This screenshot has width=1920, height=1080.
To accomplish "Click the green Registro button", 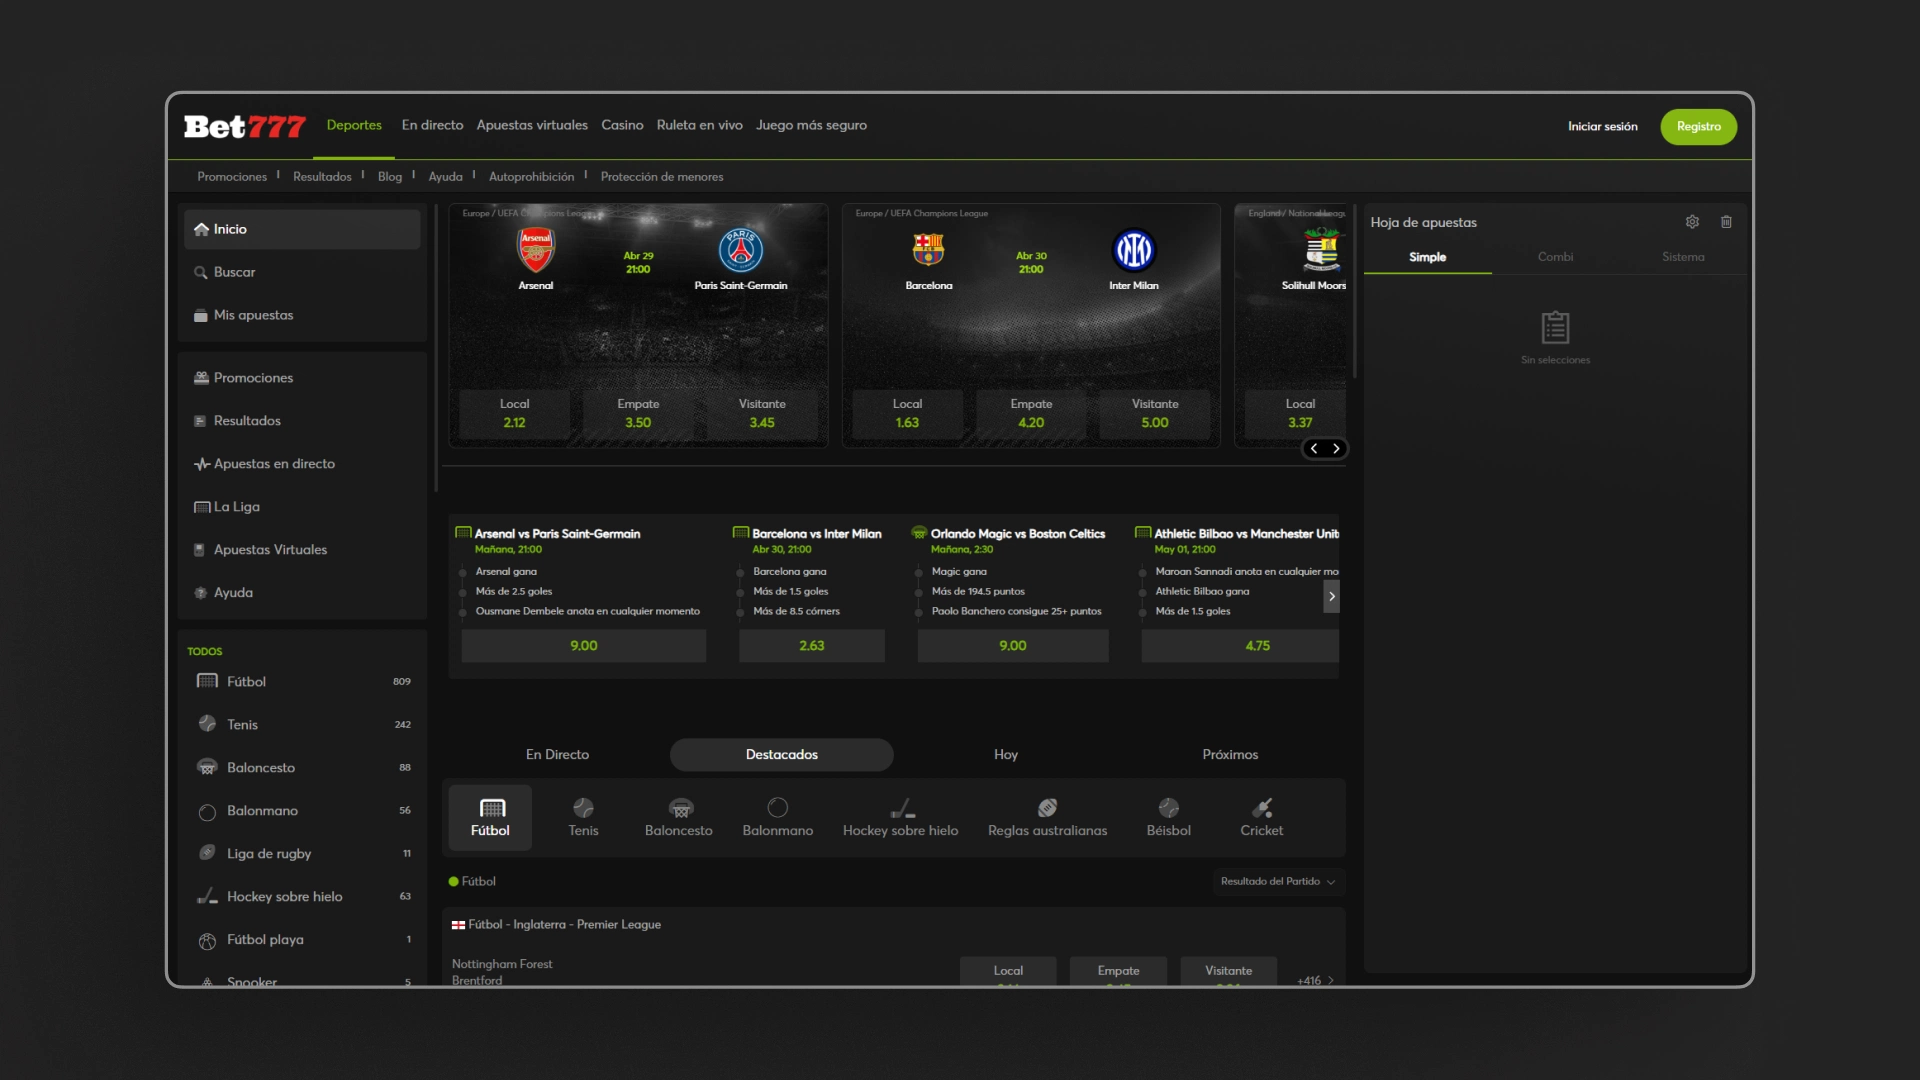I will click(x=1698, y=127).
